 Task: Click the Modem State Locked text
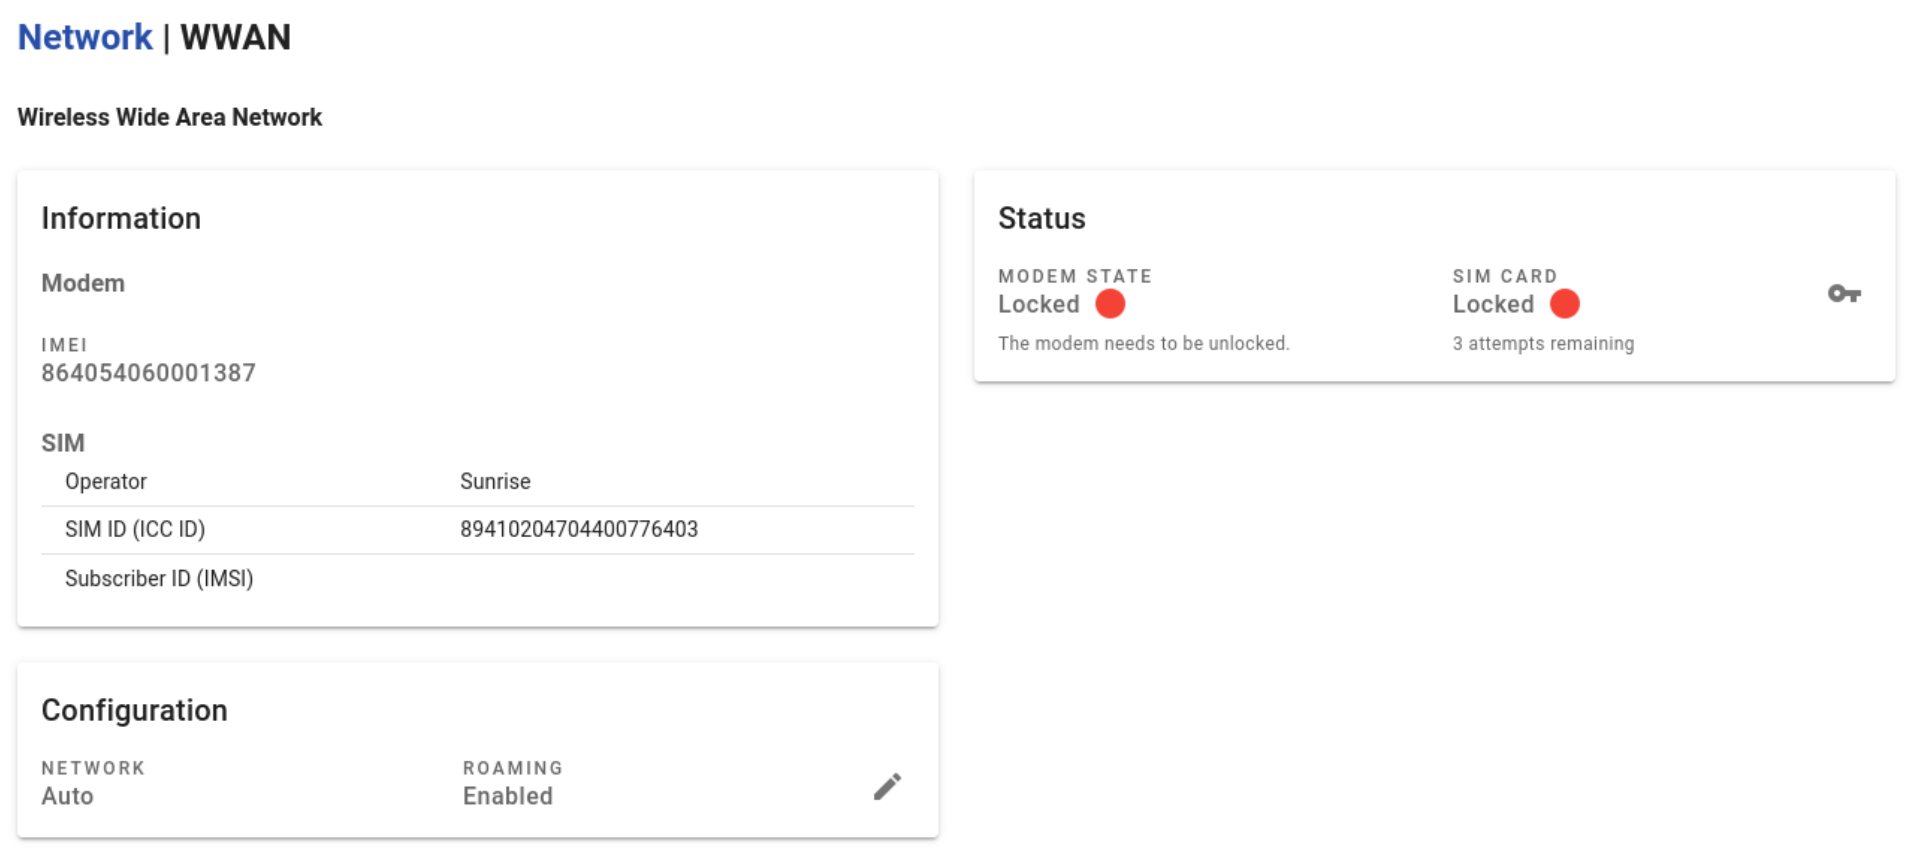click(1038, 304)
